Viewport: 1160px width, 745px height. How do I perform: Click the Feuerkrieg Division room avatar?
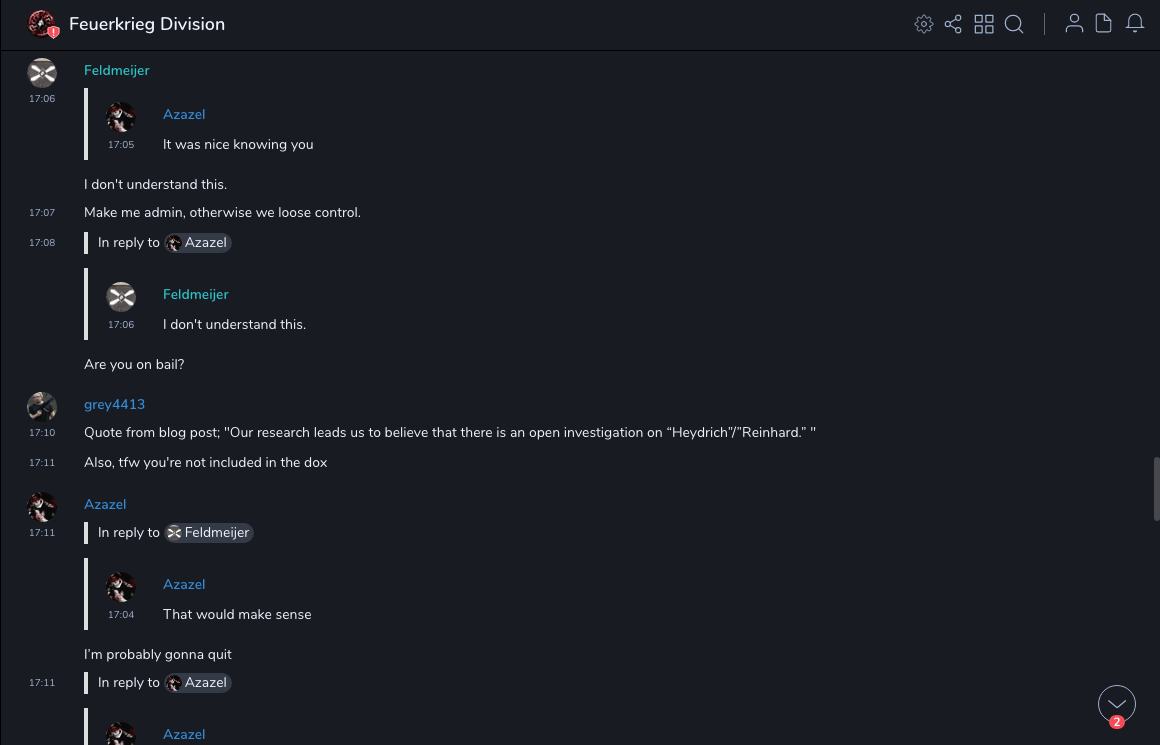42,24
